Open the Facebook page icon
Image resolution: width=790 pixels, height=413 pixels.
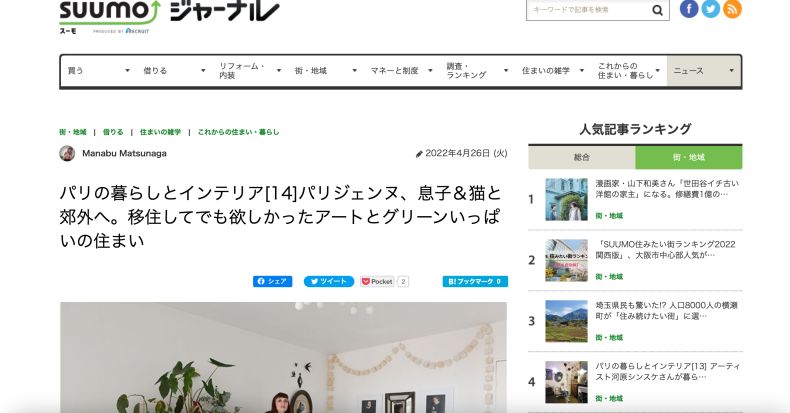pos(689,9)
